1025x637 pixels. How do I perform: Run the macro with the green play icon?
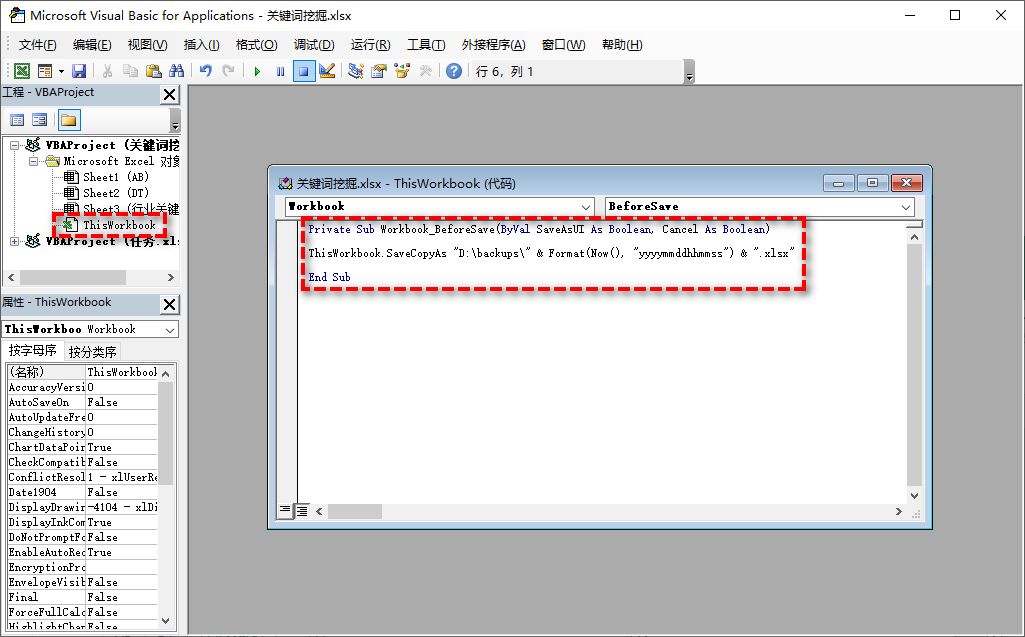[257, 71]
